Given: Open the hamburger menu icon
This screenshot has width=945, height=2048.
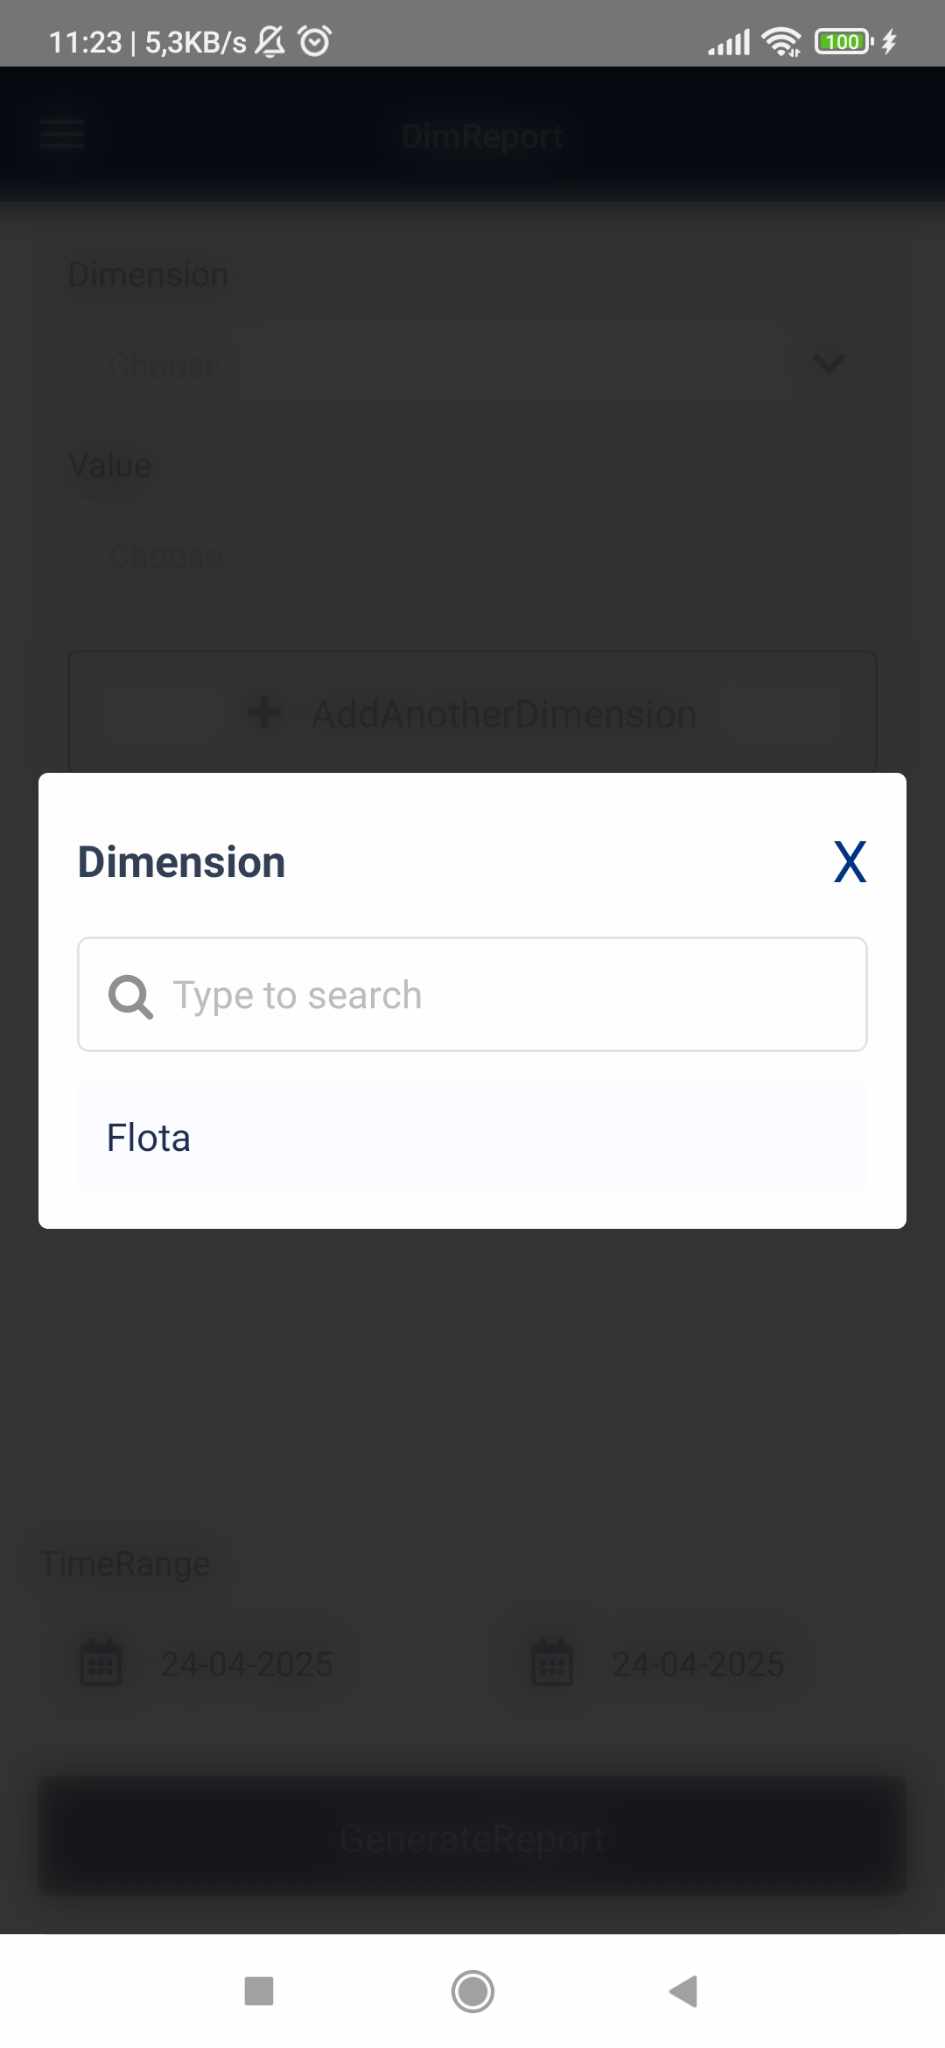Looking at the screenshot, I should 62,134.
